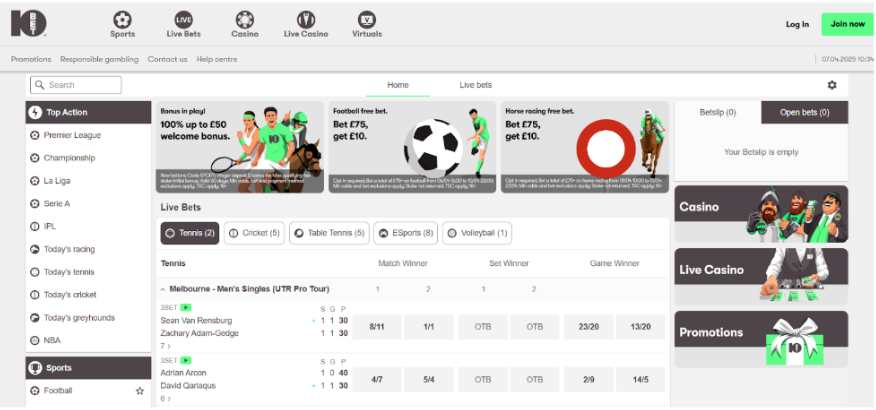The image size is (876, 410).
Task: Click the Premier League ball icon
Action: click(35, 135)
